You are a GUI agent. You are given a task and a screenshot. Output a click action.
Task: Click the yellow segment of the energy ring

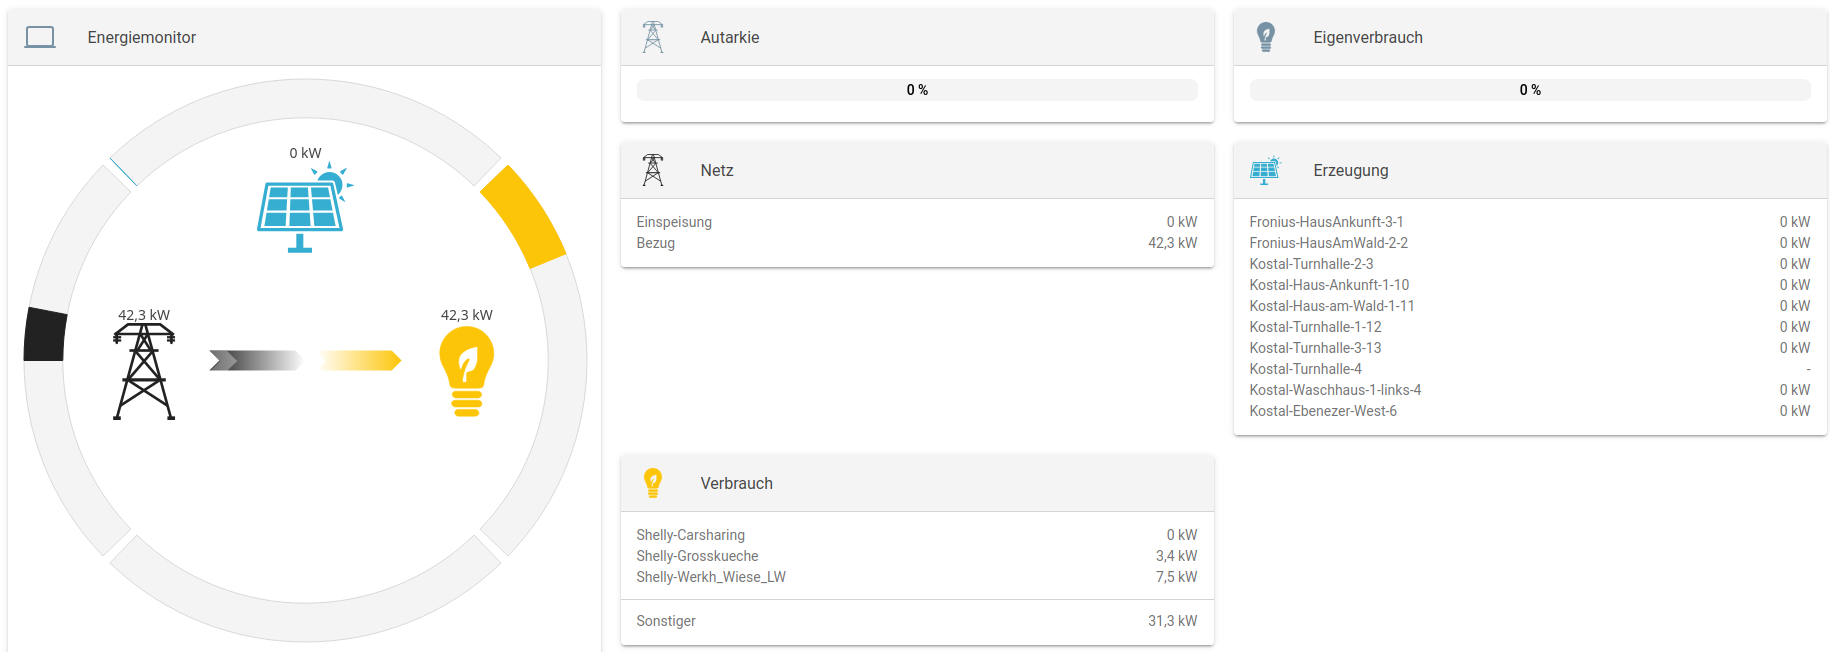point(523,216)
